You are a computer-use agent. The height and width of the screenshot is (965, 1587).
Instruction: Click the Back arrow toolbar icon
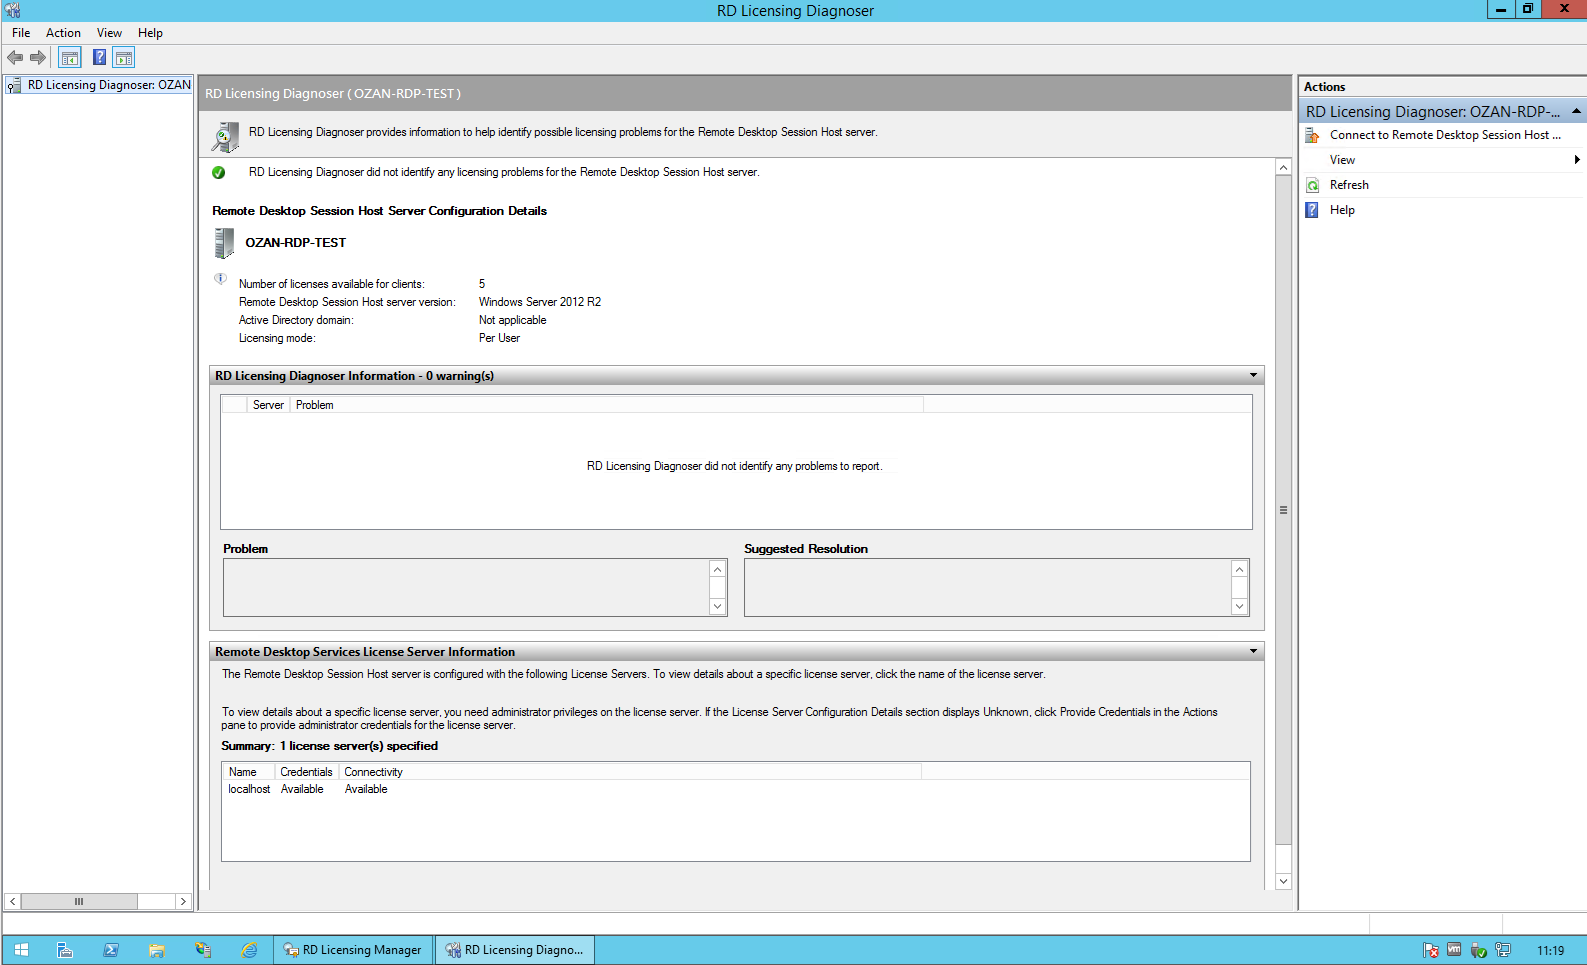15,58
